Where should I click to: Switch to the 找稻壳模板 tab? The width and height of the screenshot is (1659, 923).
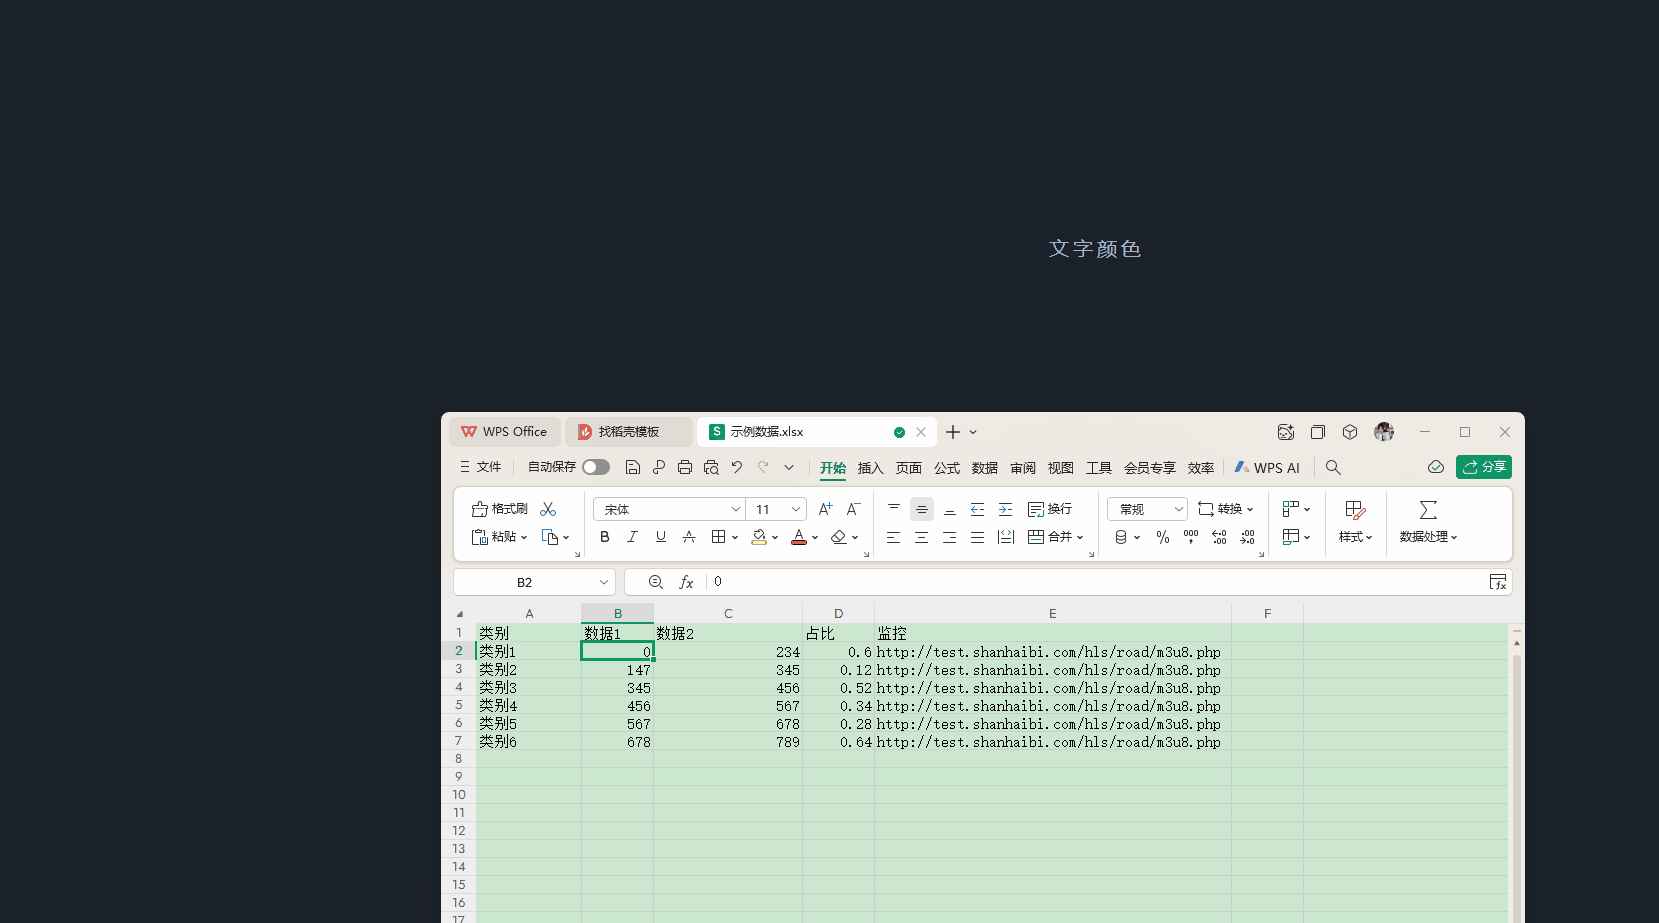629,432
